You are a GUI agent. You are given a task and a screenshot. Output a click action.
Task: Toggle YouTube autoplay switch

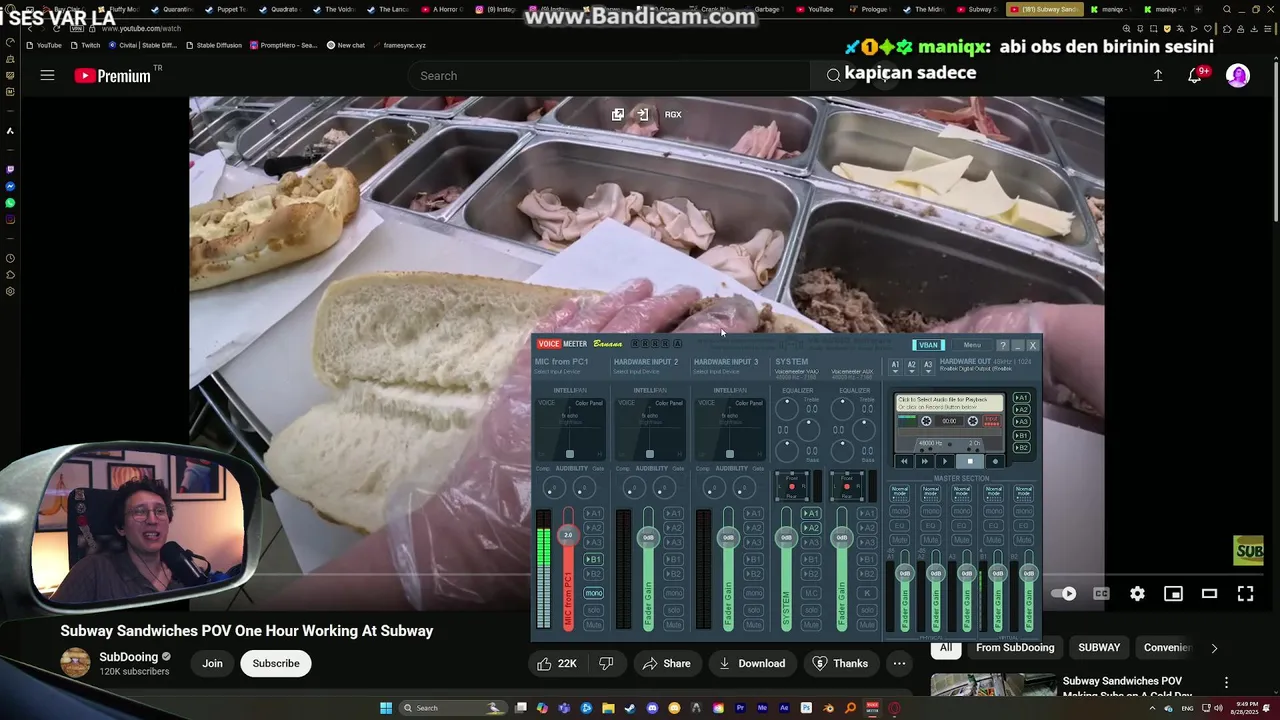[x=1064, y=593]
